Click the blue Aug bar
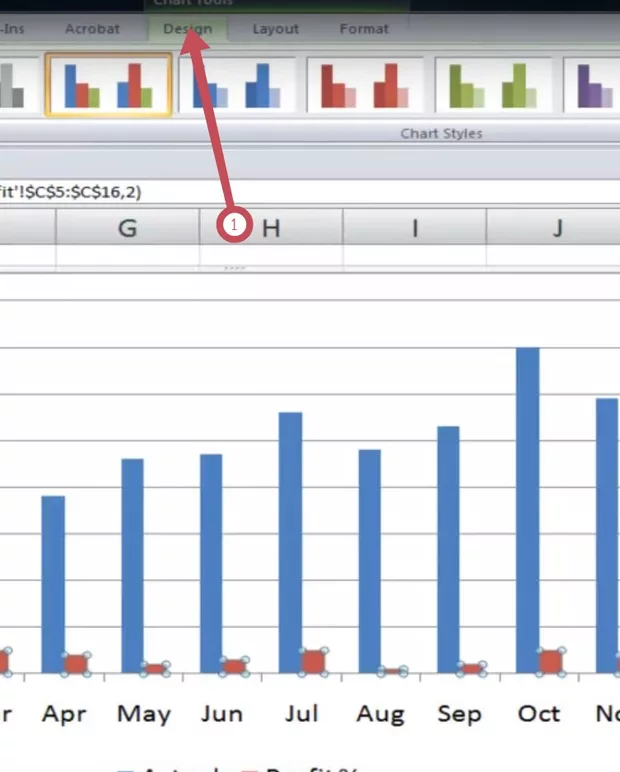Viewport: 620px width, 772px height. pos(369,561)
